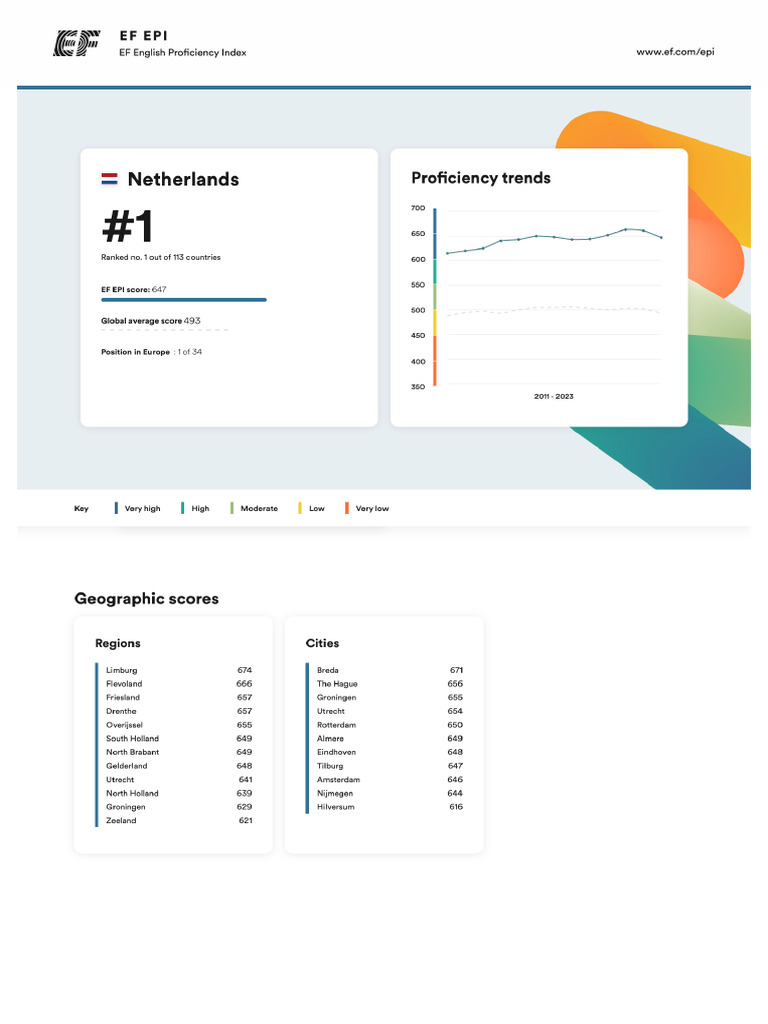The width and height of the screenshot is (768, 1024).
Task: Click the Low key color marker
Action: coord(300,508)
